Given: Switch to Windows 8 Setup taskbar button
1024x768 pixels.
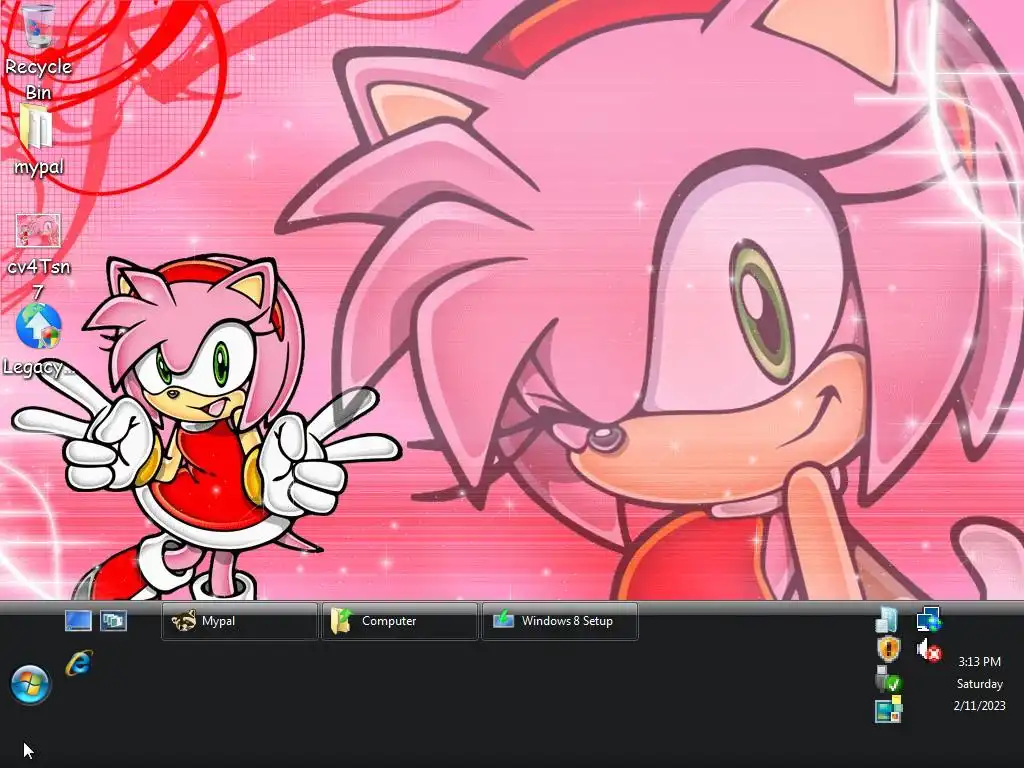Looking at the screenshot, I should coord(560,621).
